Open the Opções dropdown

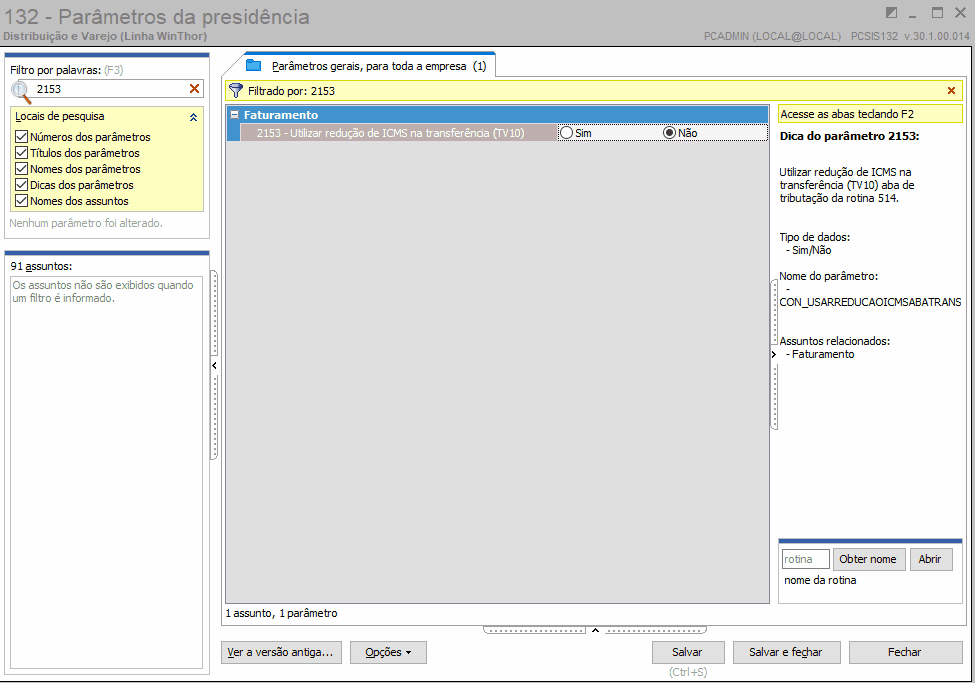388,652
